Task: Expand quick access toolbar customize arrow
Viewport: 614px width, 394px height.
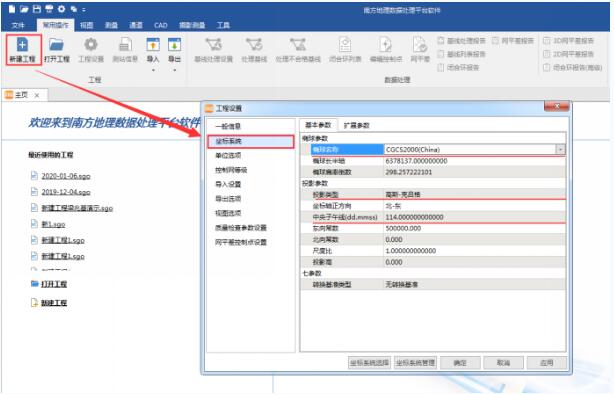Action: point(84,9)
